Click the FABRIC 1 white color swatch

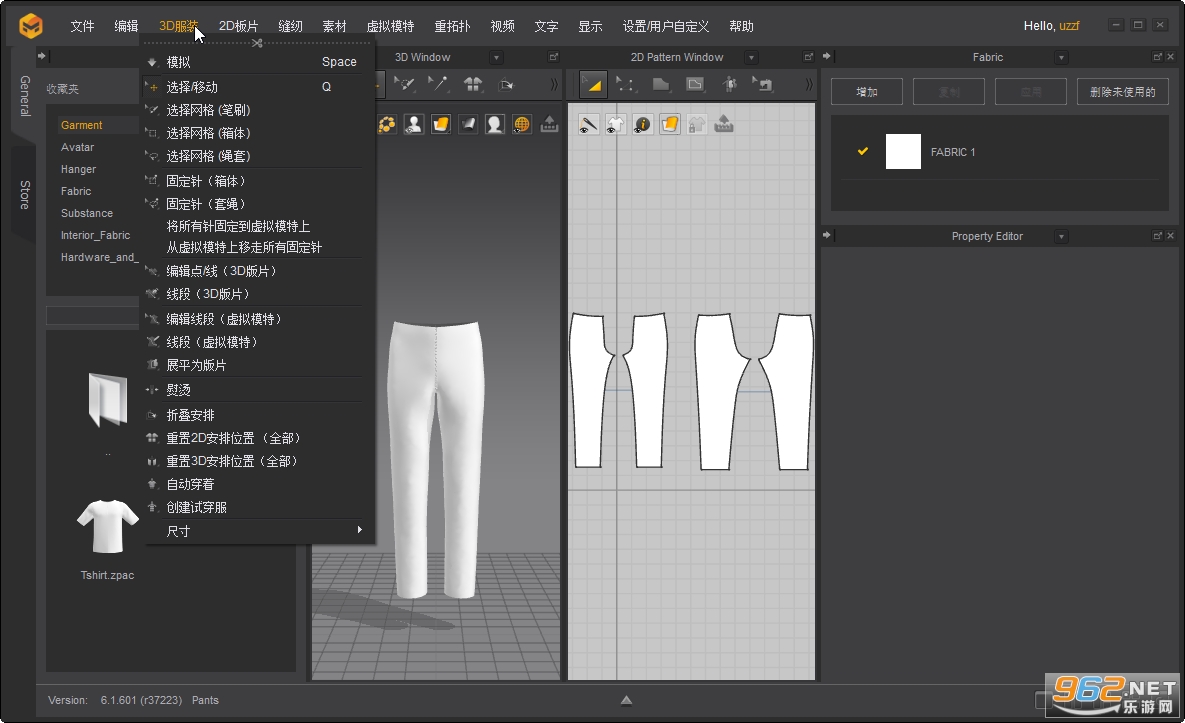903,151
